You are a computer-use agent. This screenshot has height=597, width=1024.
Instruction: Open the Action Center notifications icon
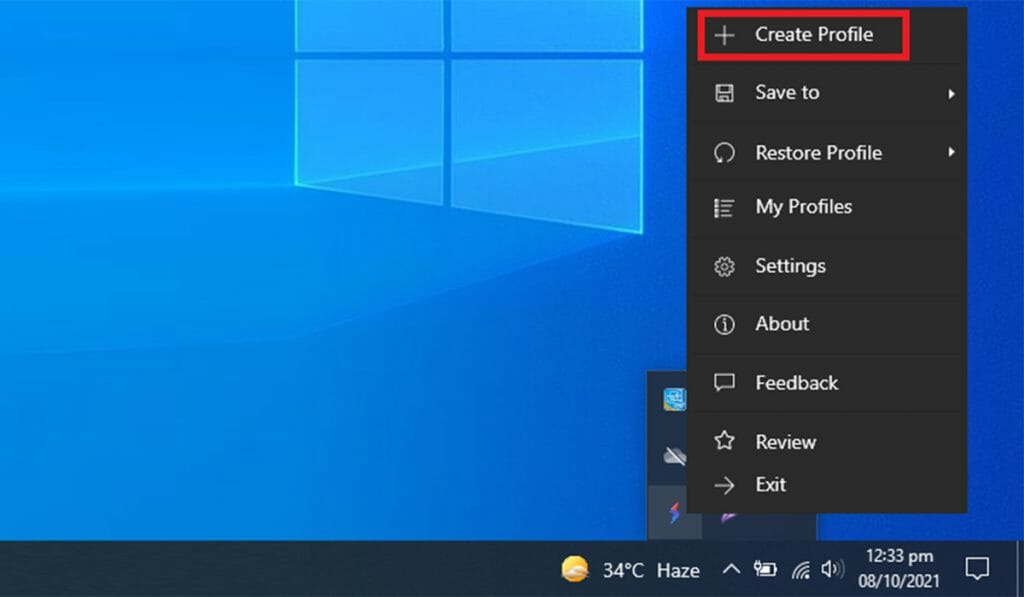pyautogui.click(x=976, y=569)
